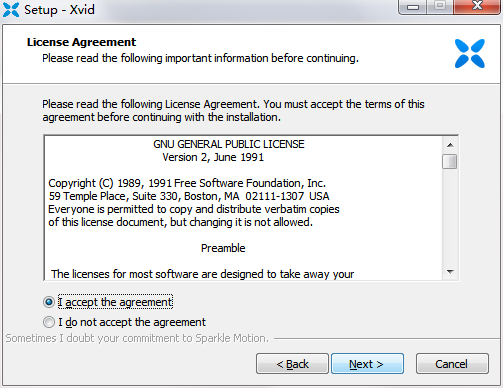This screenshot has width=503, height=388.
Task: Cancel the Xvid setup
Action: tap(452, 364)
